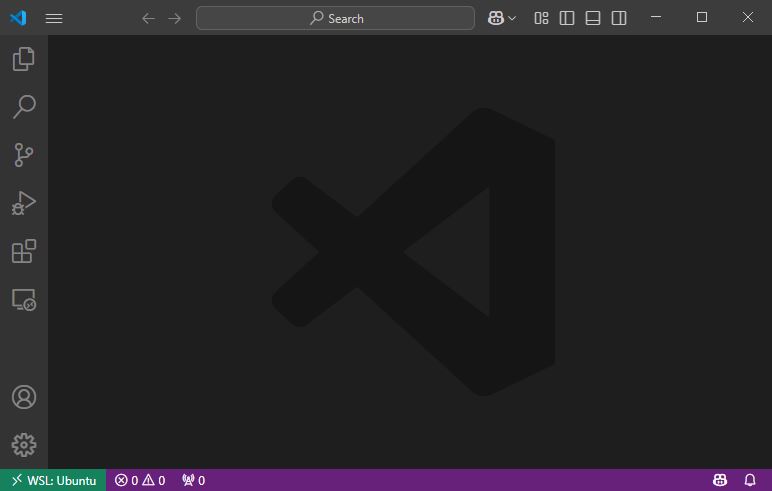Image resolution: width=772 pixels, height=491 pixels.
Task: Minimize the VS Code window
Action: [x=656, y=17]
